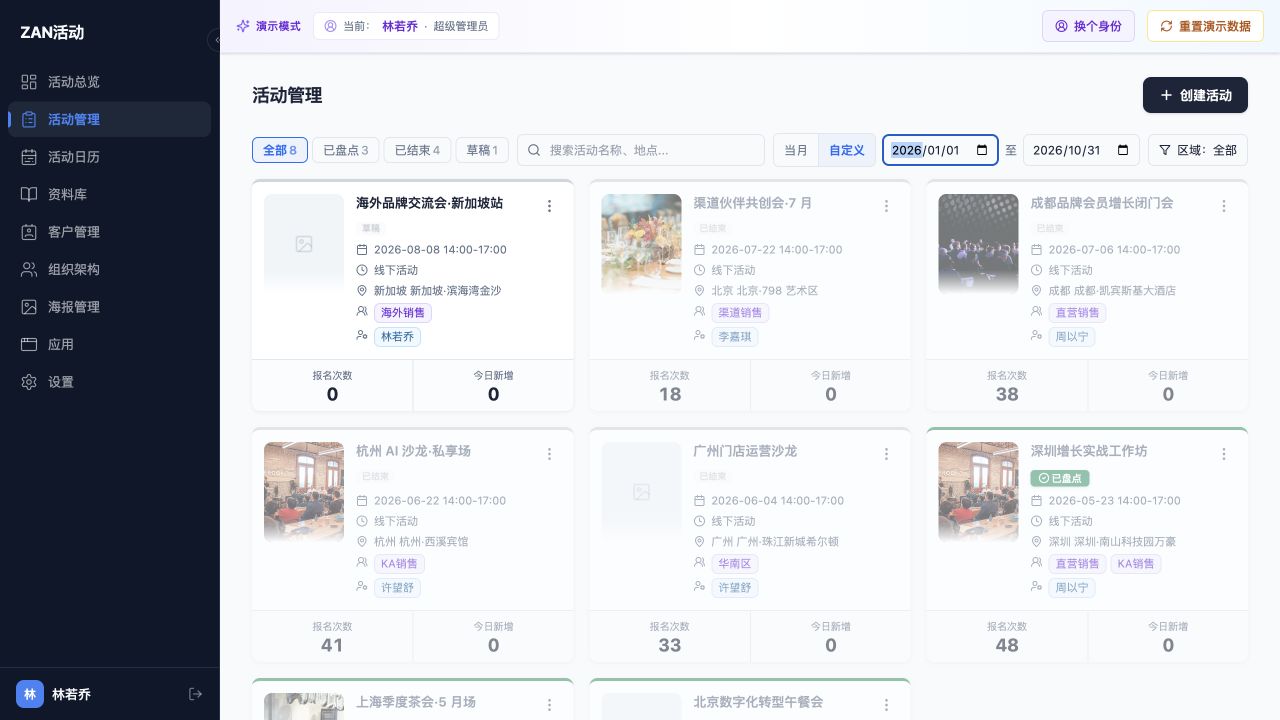Open more menu for 成都品牌会员增长闭门会
Screen dimensions: 1280x720
1223,206
